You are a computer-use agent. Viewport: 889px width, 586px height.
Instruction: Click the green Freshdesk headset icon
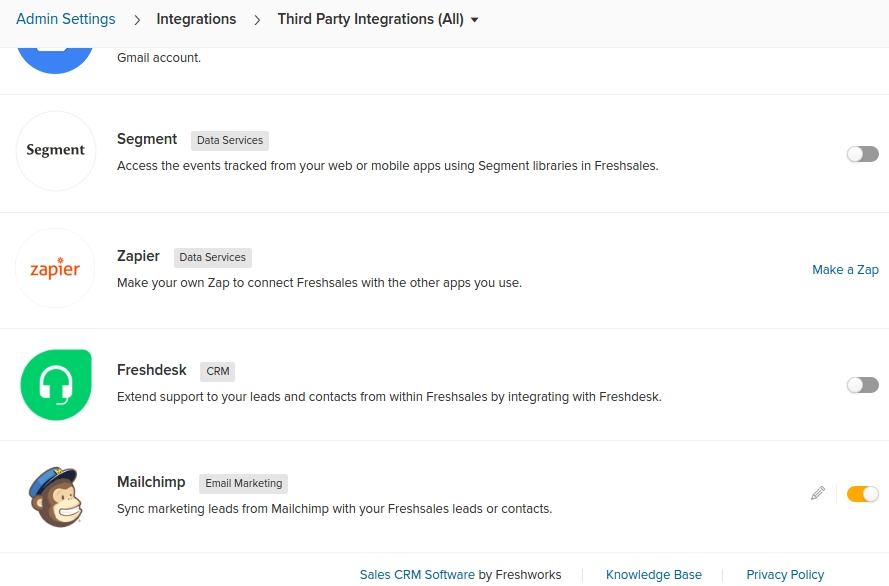point(56,385)
